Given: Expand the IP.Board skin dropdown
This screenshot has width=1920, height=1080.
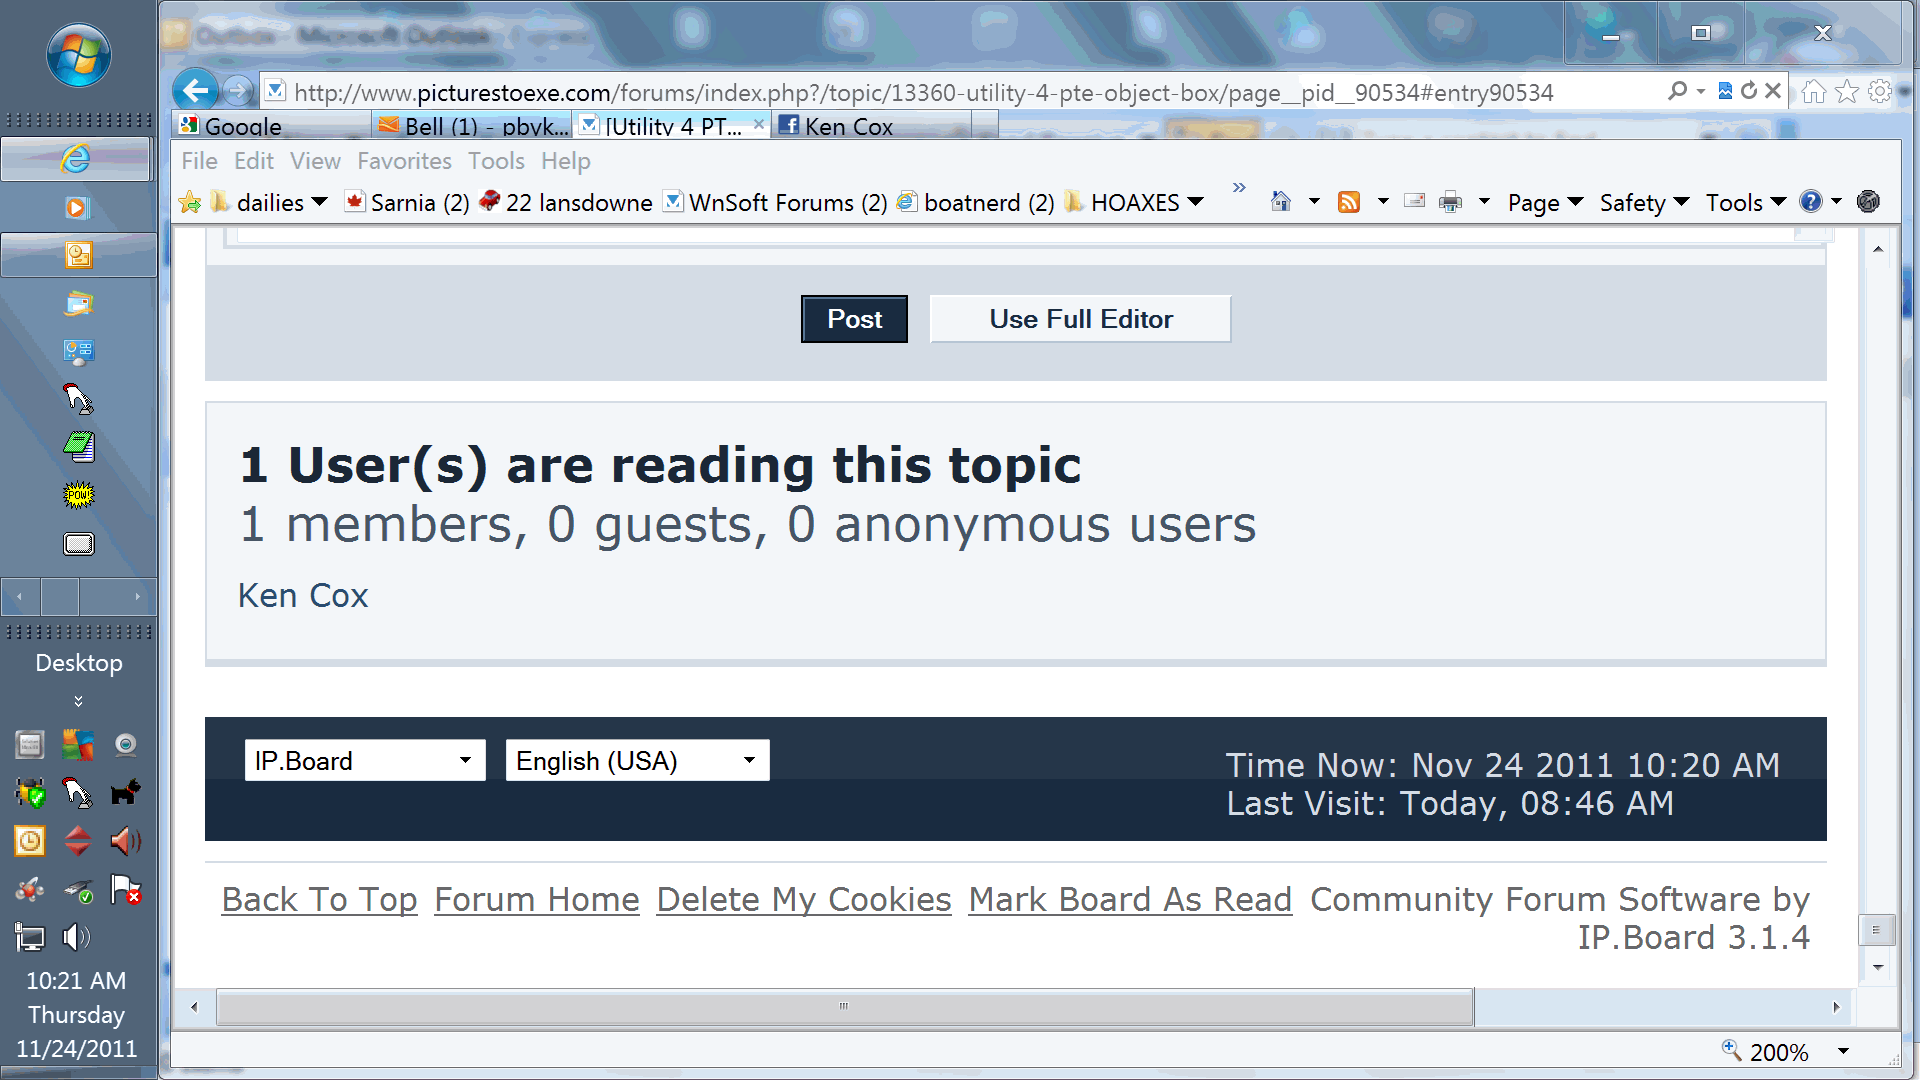Looking at the screenshot, I should click(x=365, y=761).
